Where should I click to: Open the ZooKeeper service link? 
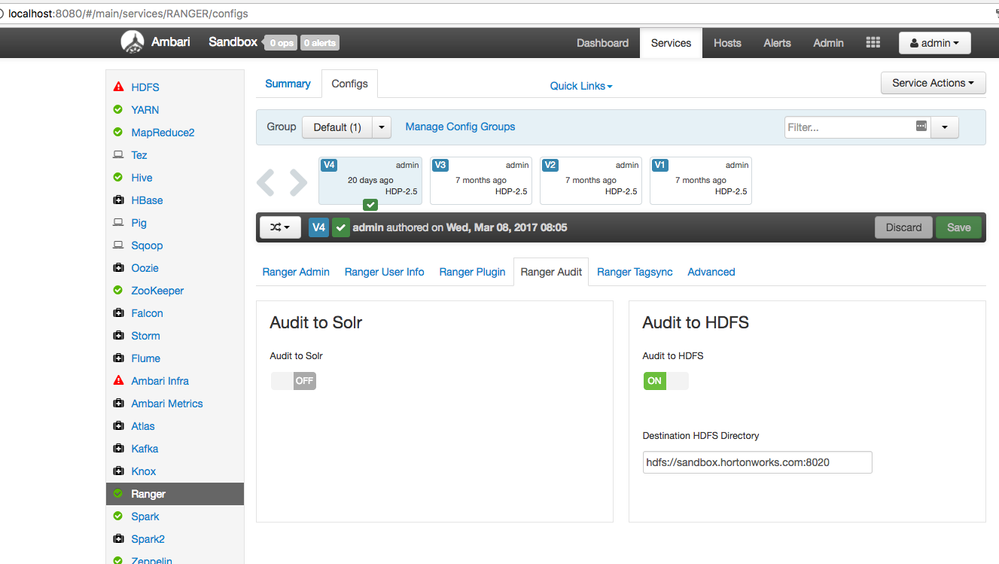[157, 291]
